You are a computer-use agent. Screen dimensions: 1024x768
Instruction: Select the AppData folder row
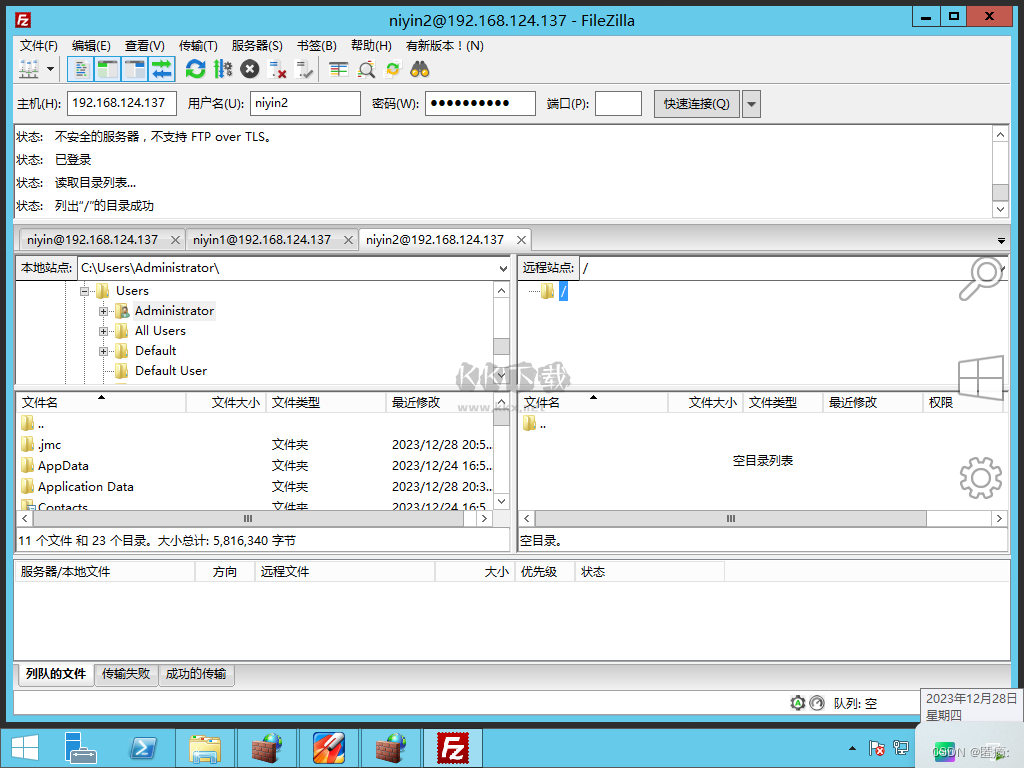(255, 466)
